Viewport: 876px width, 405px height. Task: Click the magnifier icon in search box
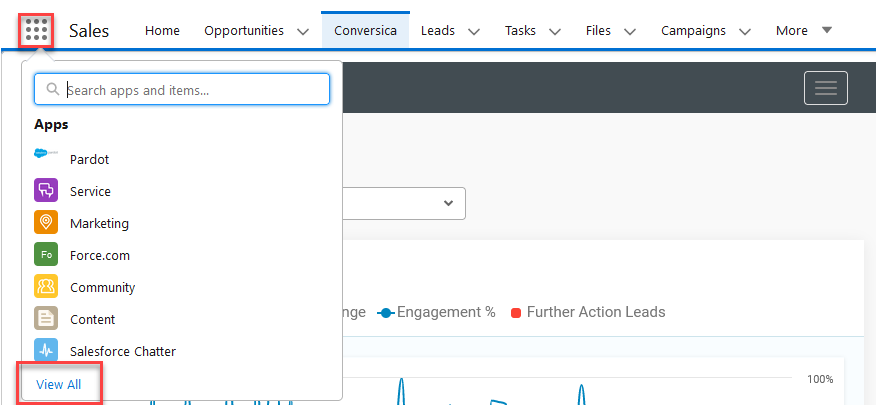tap(53, 89)
